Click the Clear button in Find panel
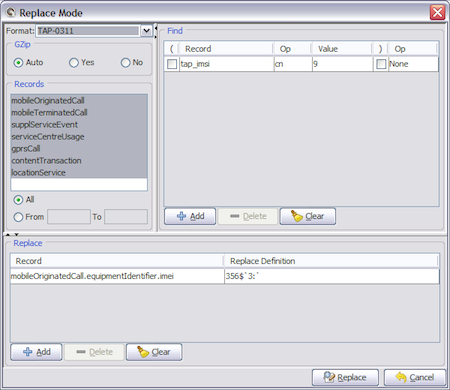Viewport: 450px width, 390px height. point(308,216)
